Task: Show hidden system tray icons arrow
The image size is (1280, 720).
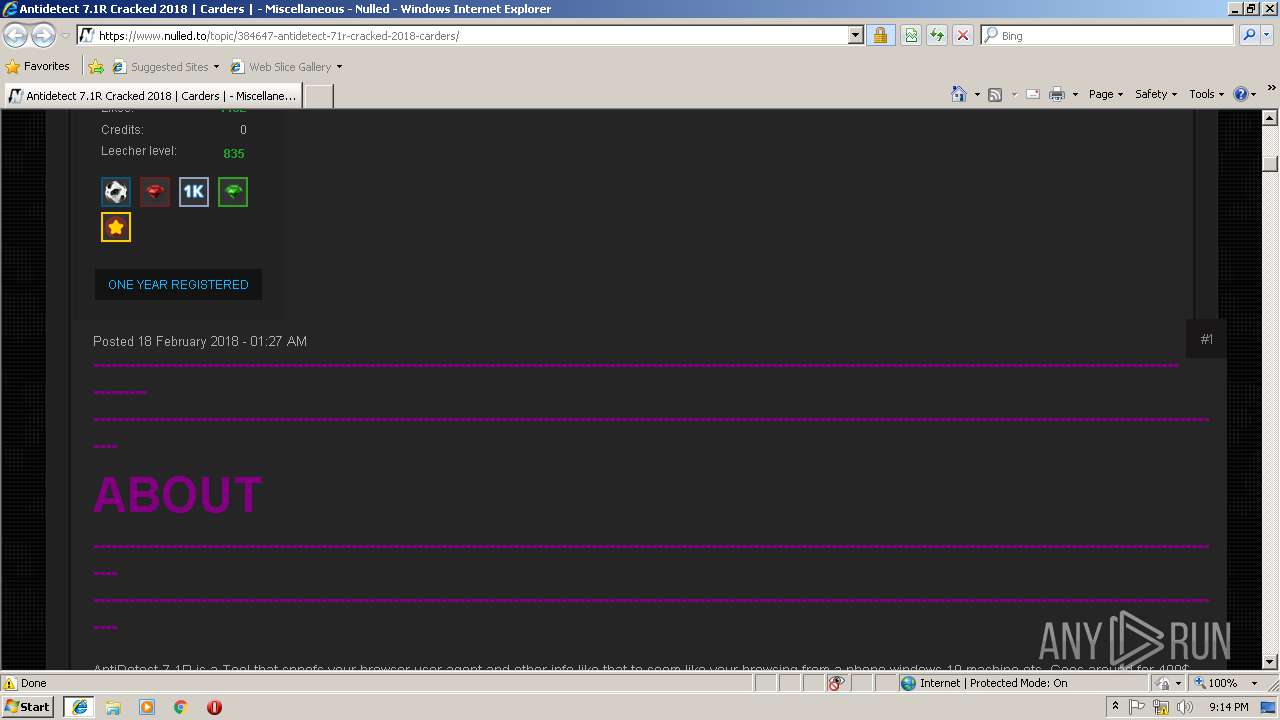Action: [1116, 706]
